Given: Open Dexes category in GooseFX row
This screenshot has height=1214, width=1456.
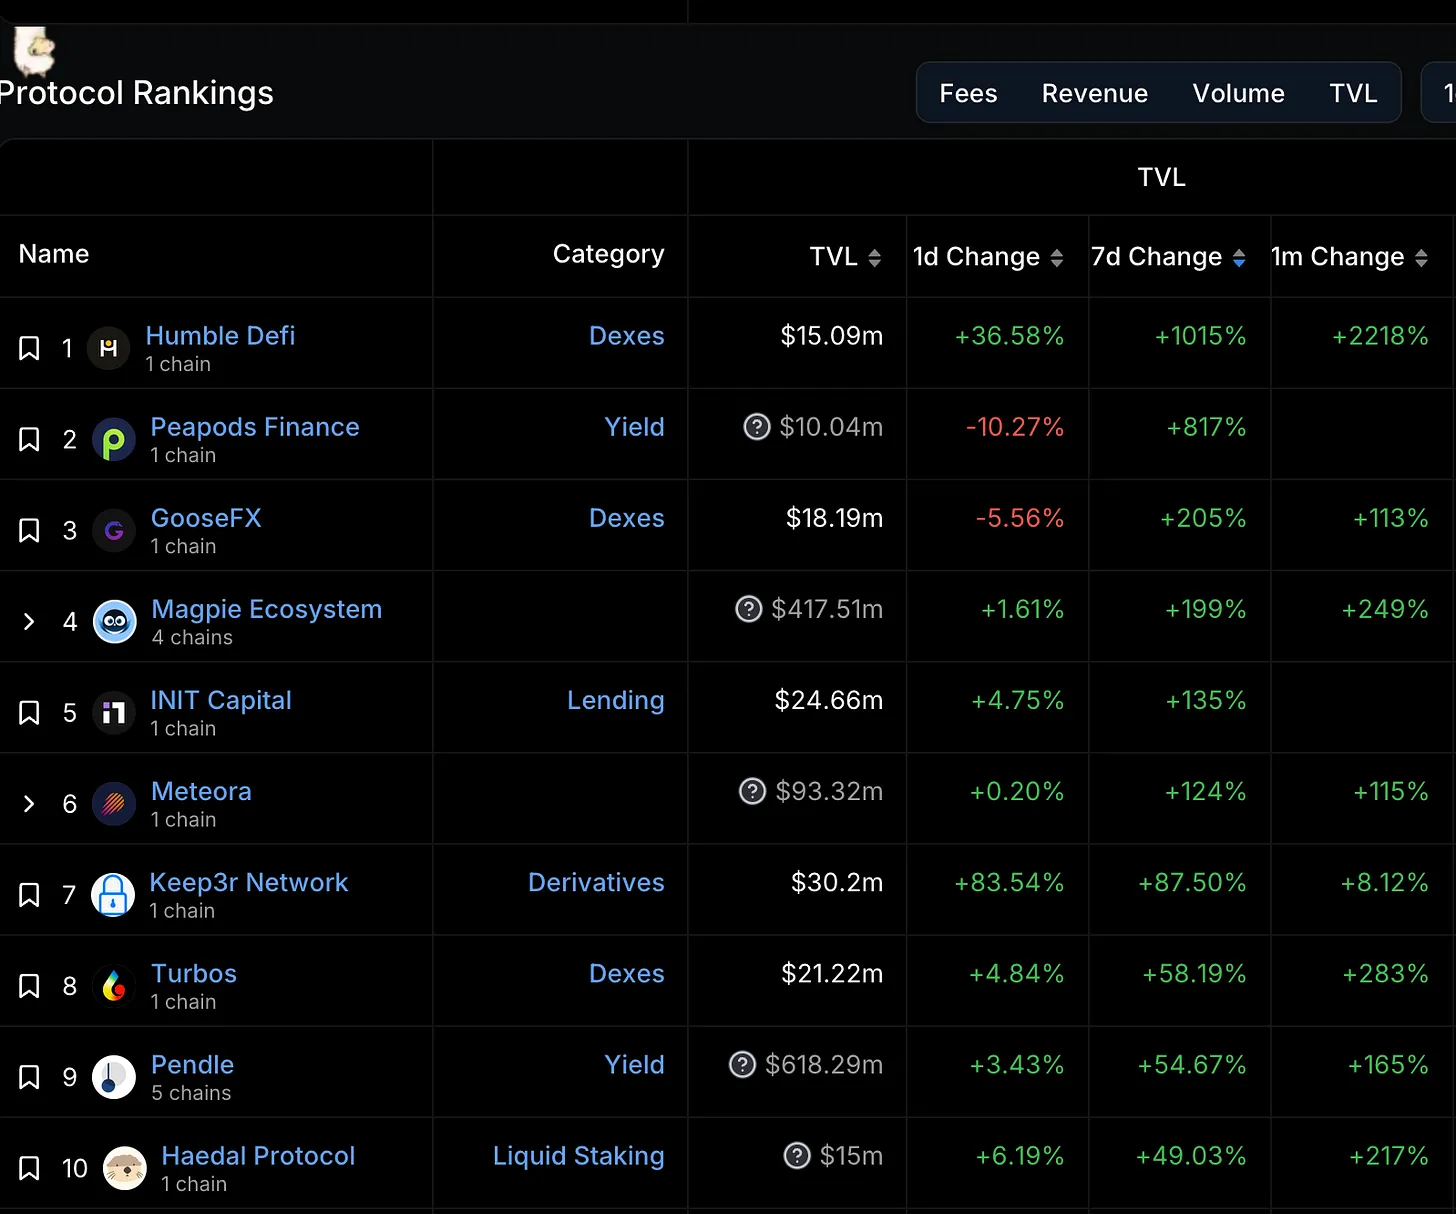Looking at the screenshot, I should point(627,518).
